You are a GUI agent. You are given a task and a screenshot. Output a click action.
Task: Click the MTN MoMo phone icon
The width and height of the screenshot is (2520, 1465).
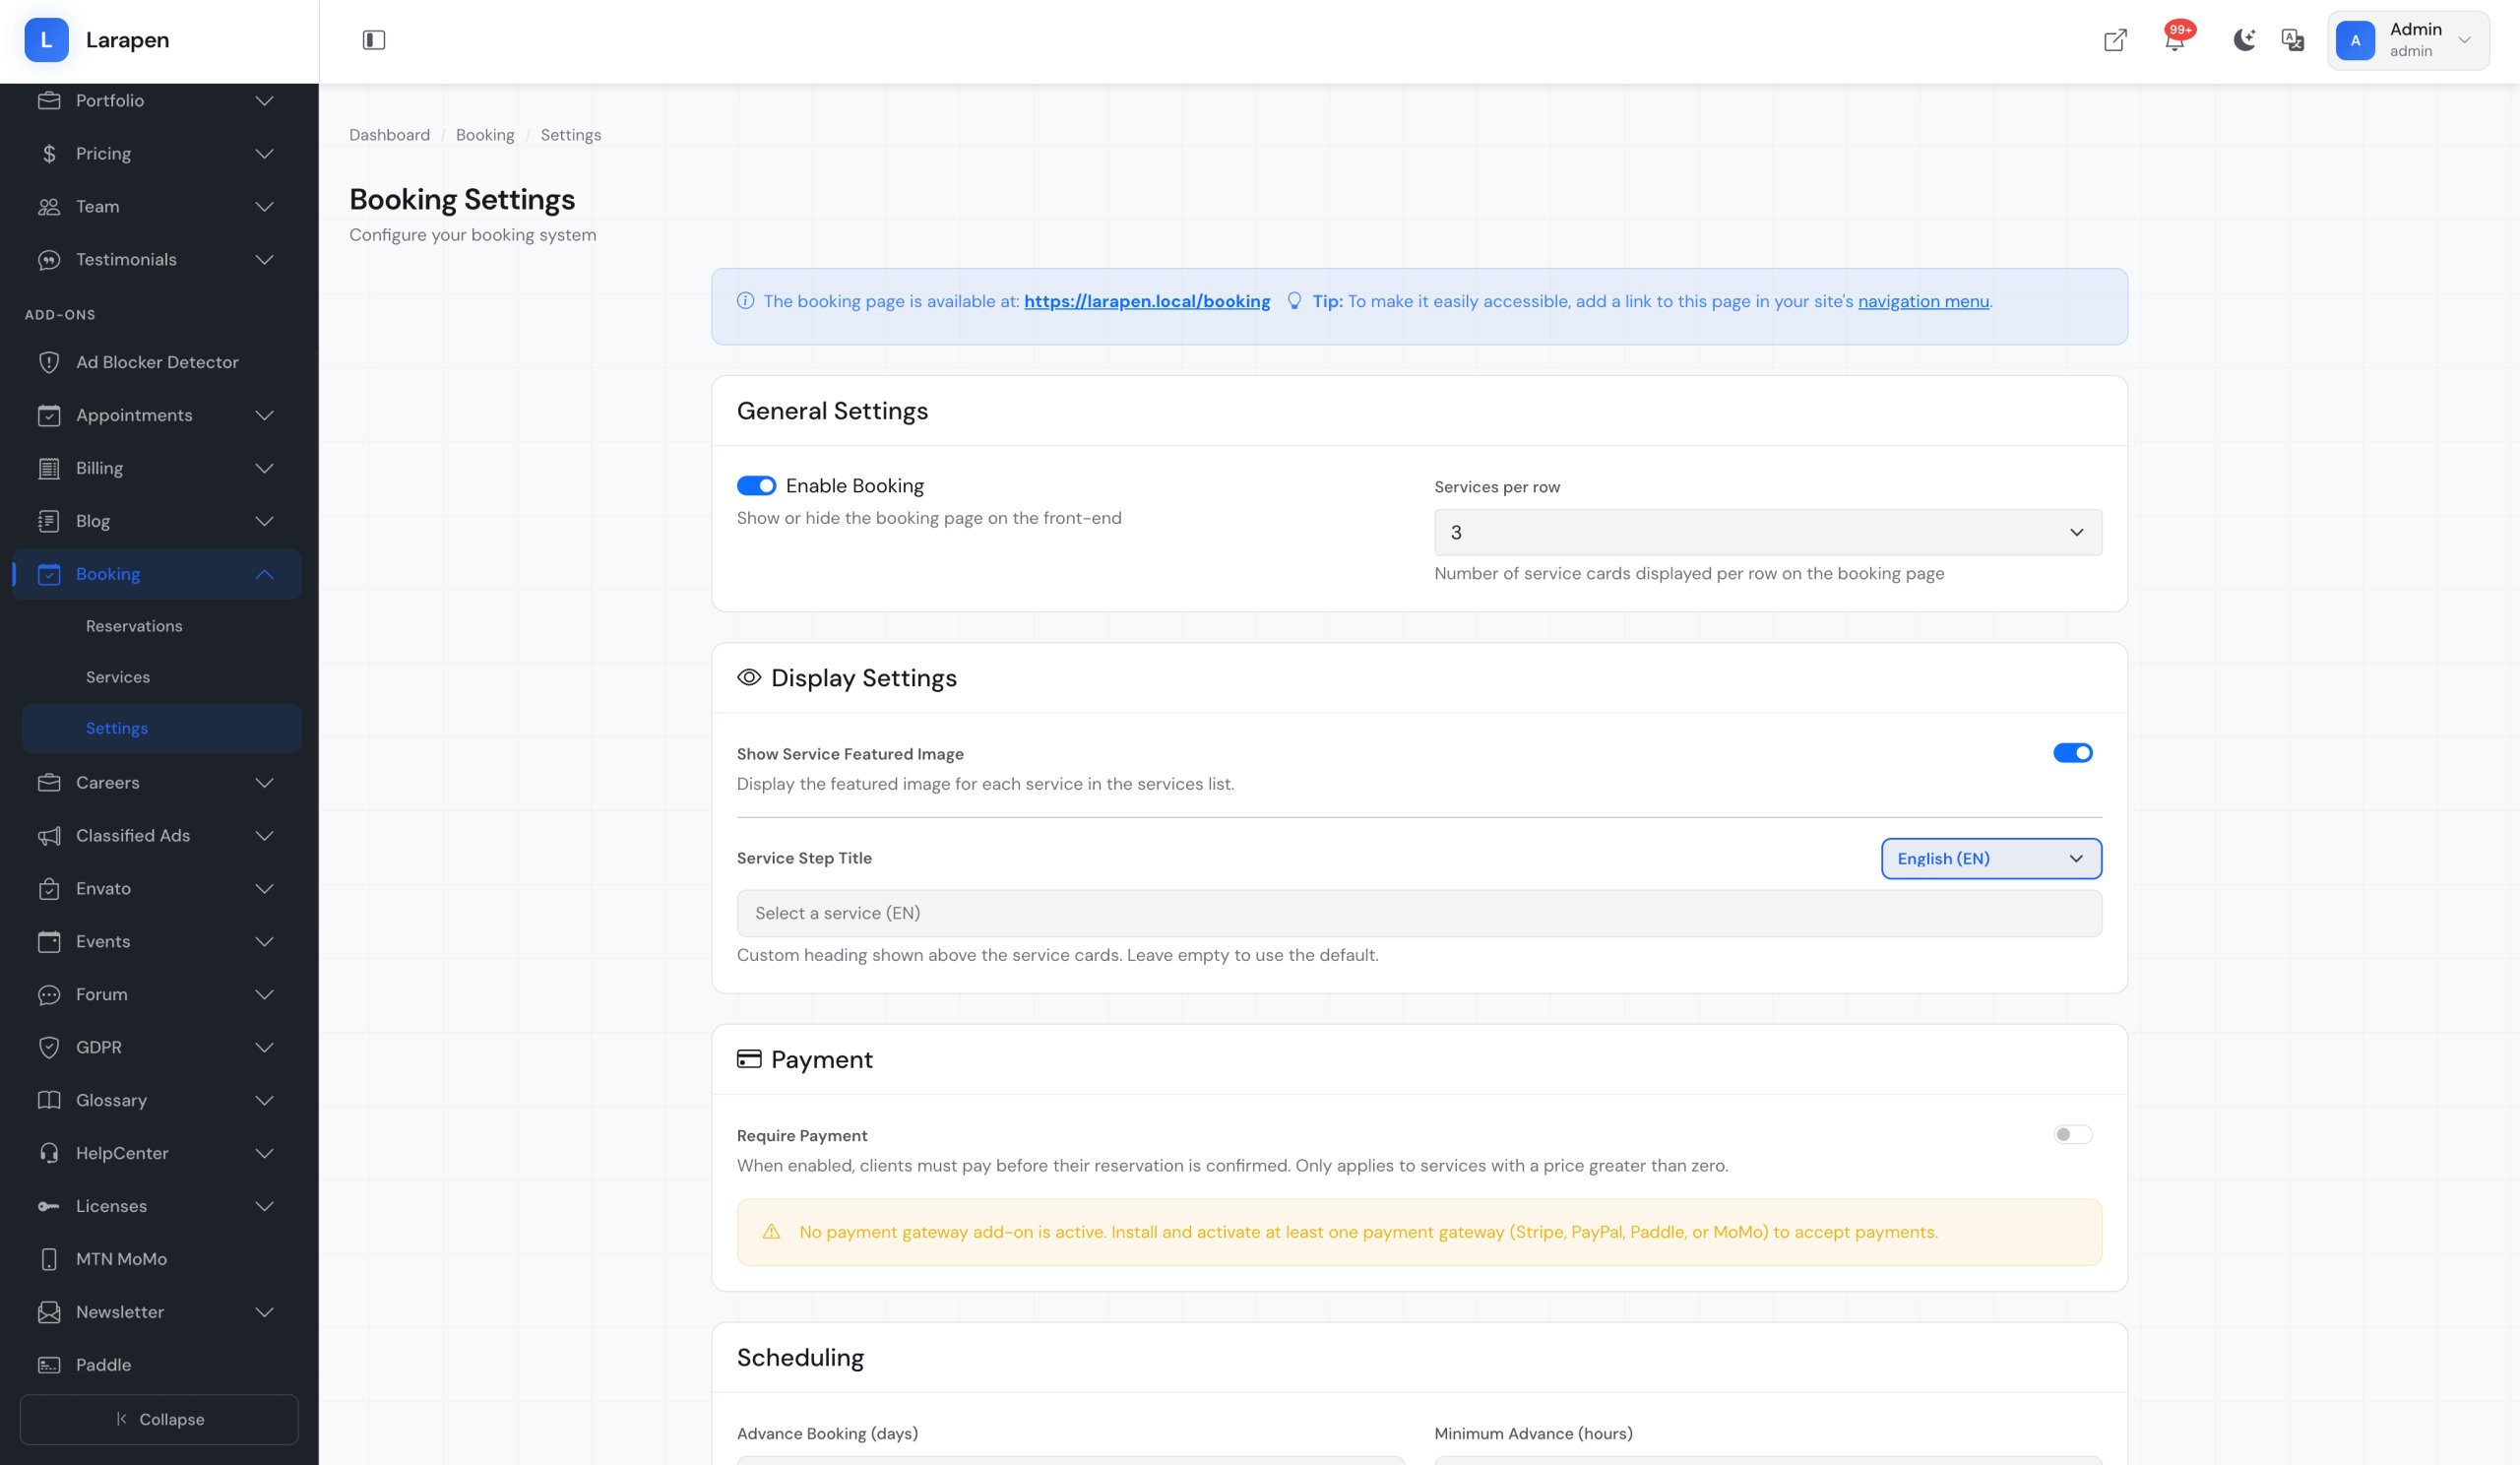[48, 1259]
